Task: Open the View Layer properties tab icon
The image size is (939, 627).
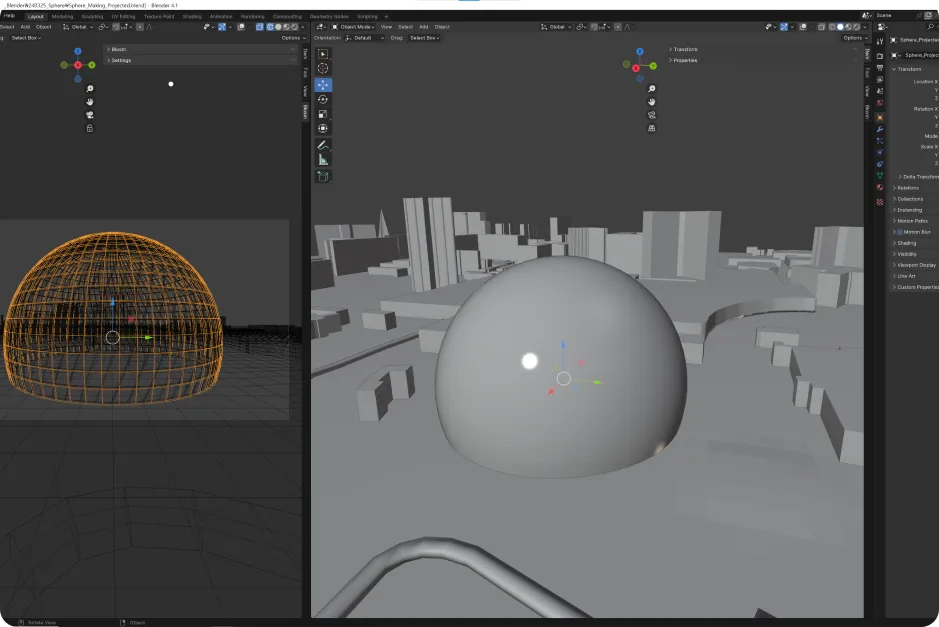Action: (880, 79)
